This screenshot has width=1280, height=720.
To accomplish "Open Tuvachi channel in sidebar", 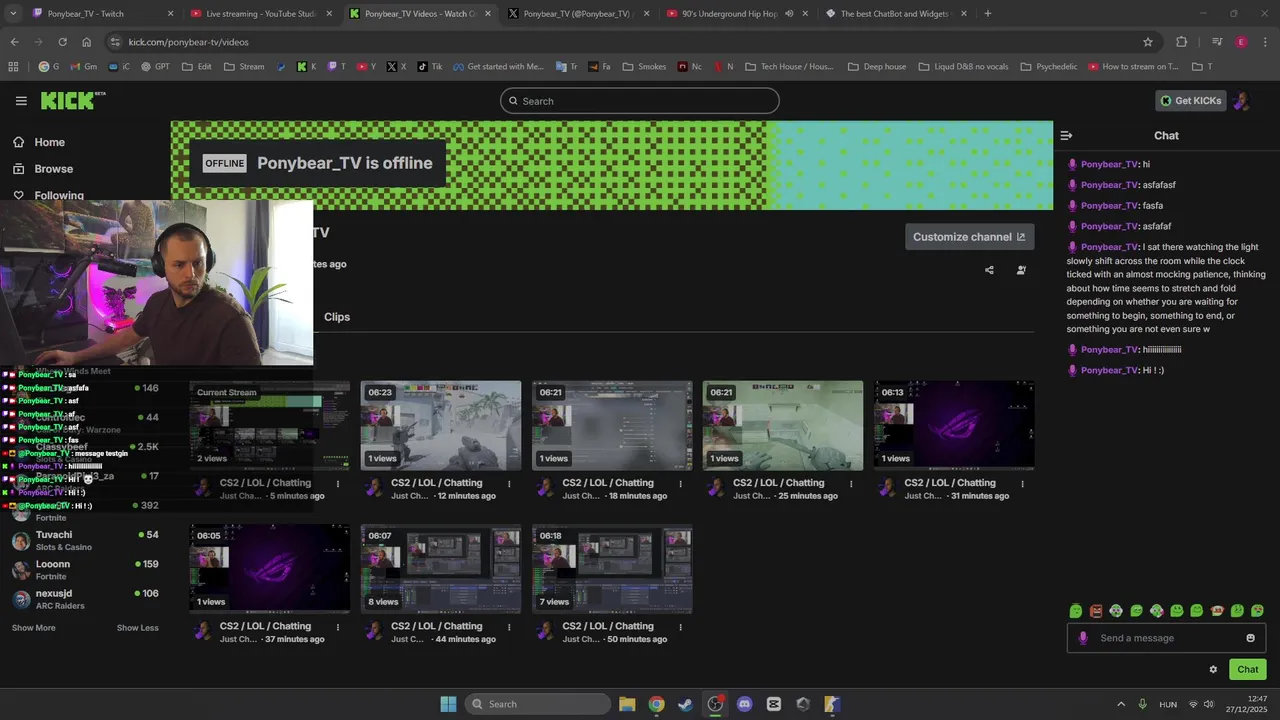I will [84, 541].
